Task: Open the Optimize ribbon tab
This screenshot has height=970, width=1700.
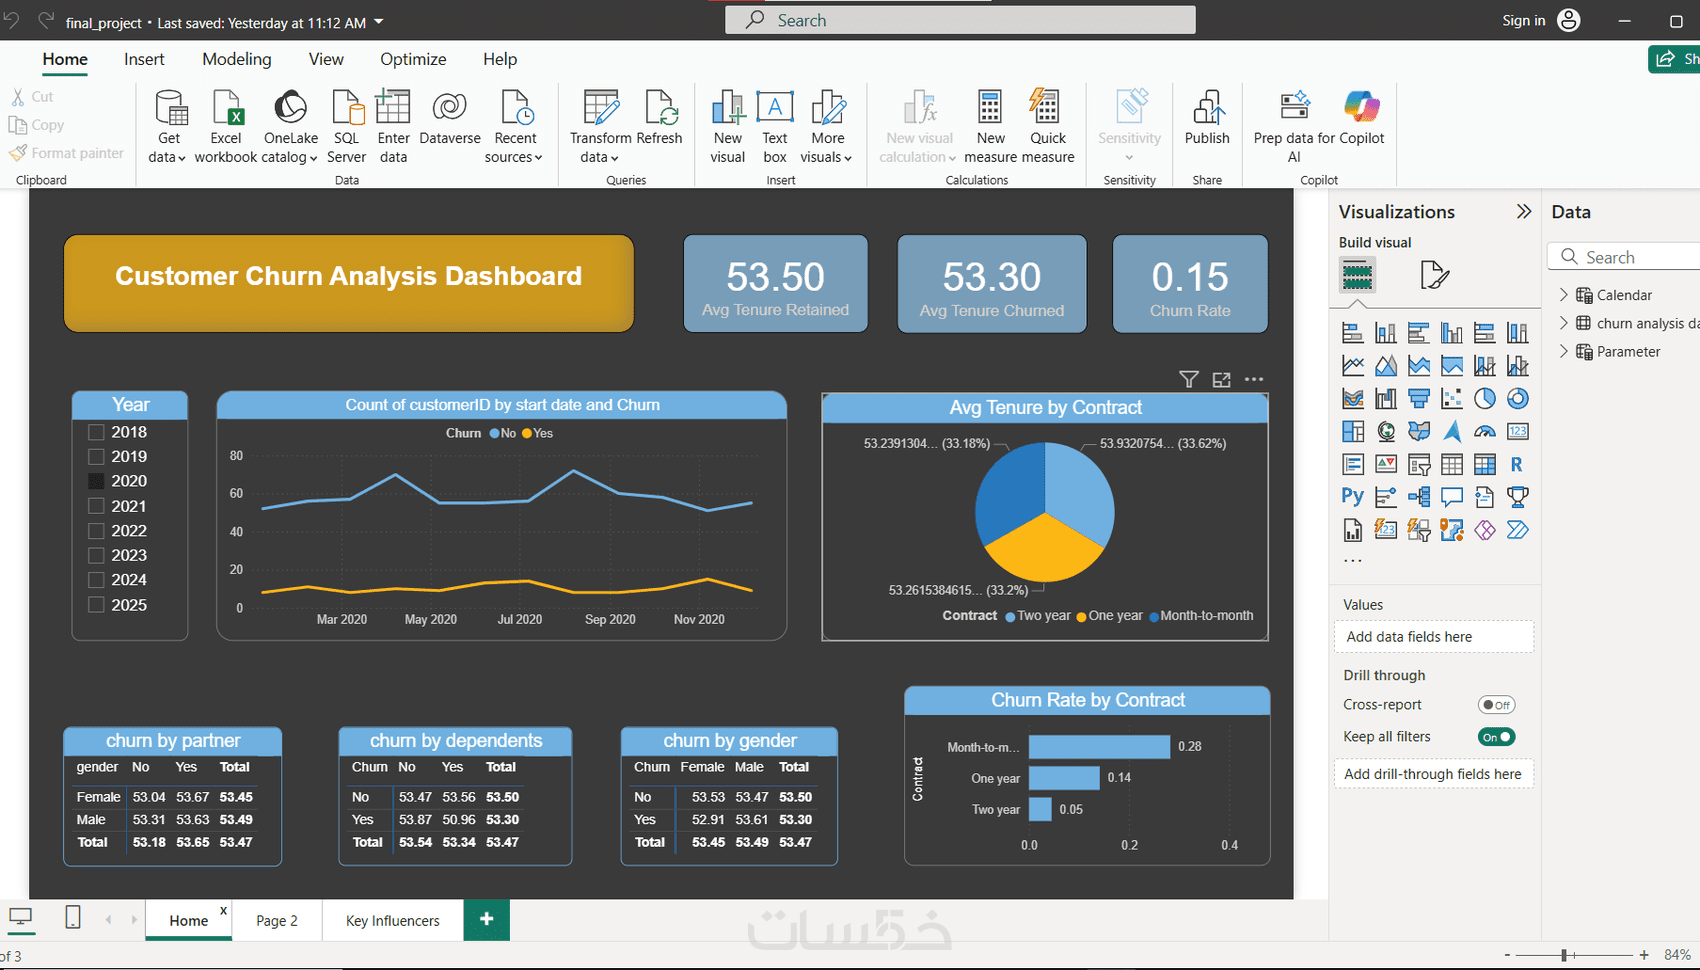Action: click(x=413, y=59)
